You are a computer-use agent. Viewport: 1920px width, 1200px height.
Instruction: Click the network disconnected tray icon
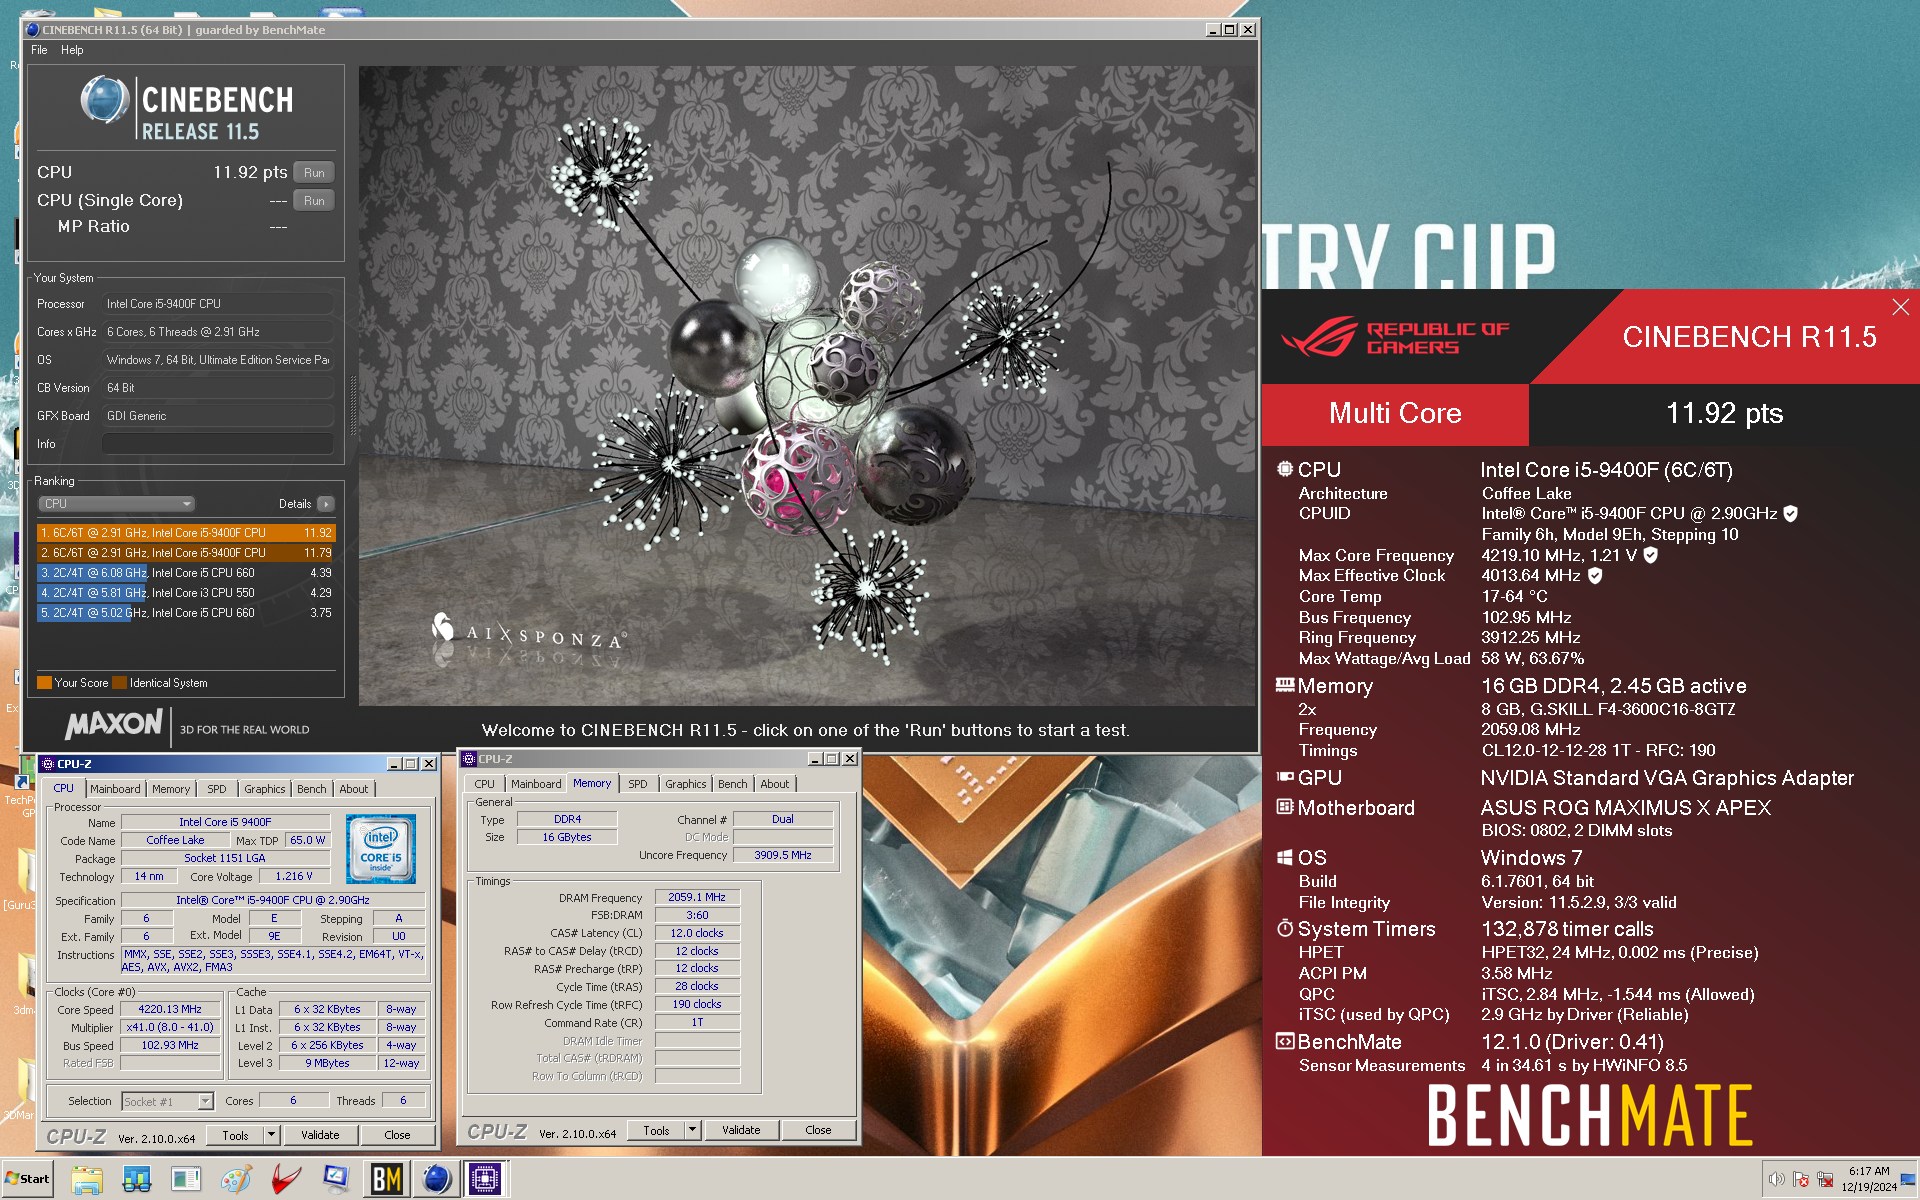1825,1179
